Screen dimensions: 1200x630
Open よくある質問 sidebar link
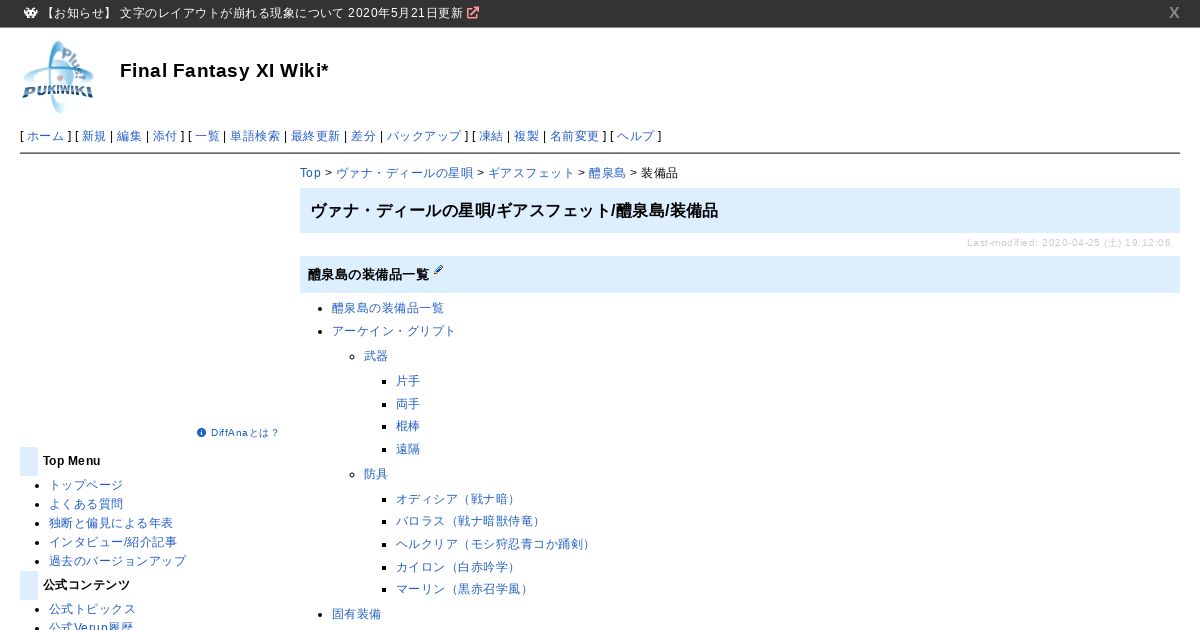tap(86, 504)
